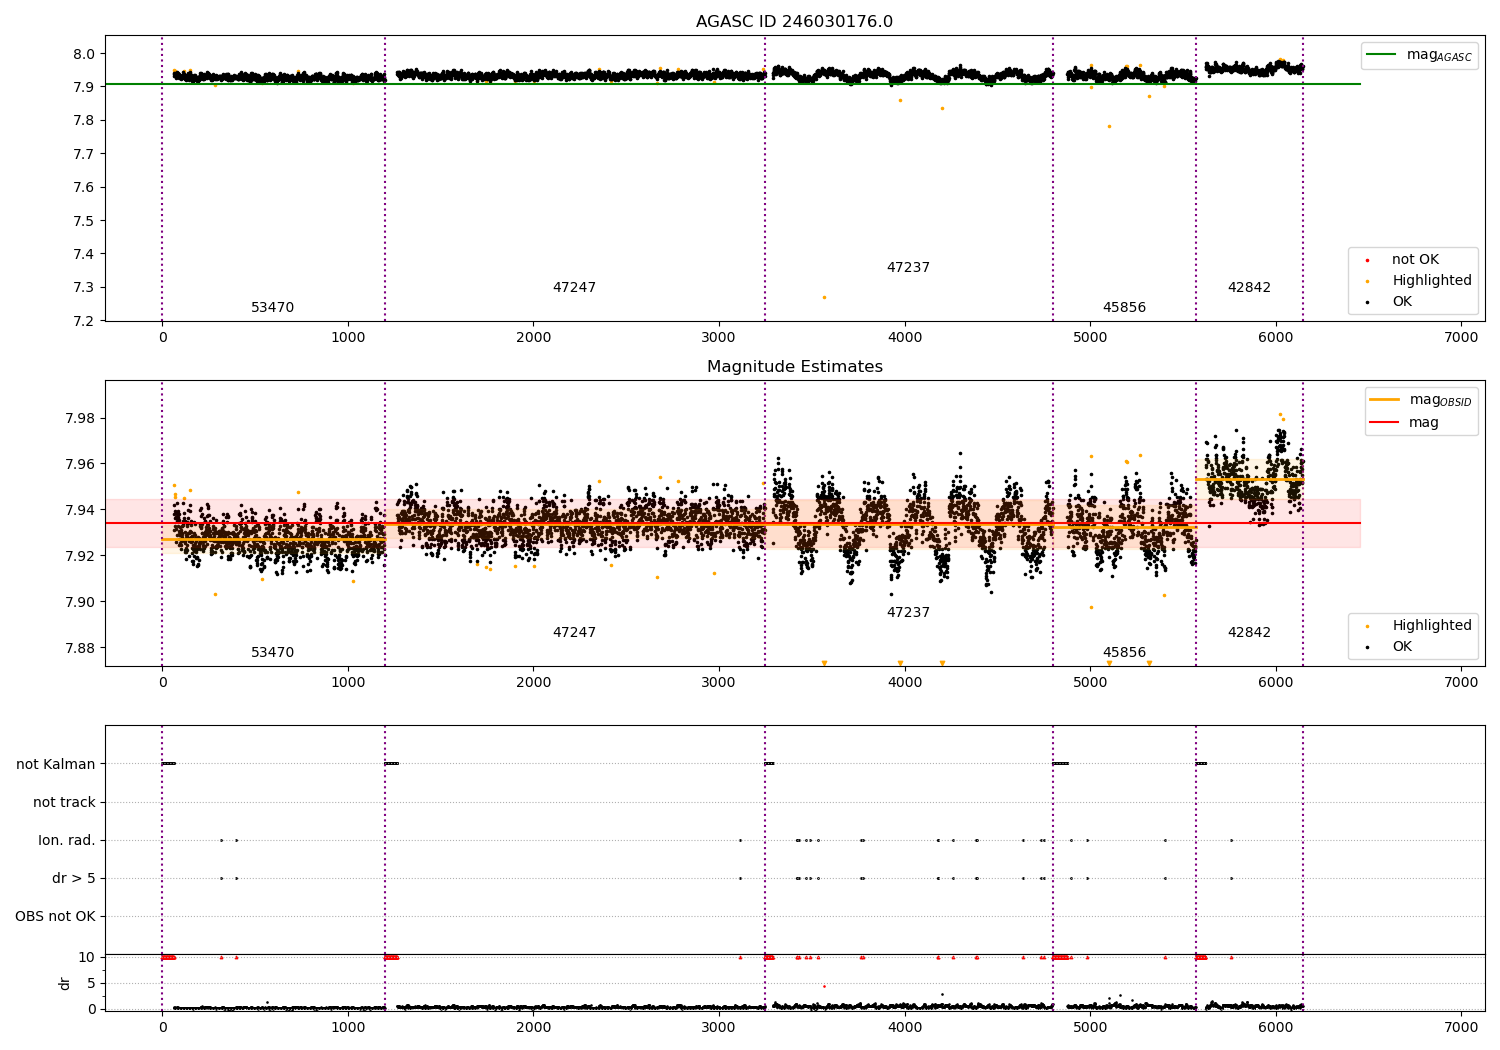The image size is (1500, 1050).
Task: Select 'OK' legend entry in top plot
Action: [x=1402, y=302]
